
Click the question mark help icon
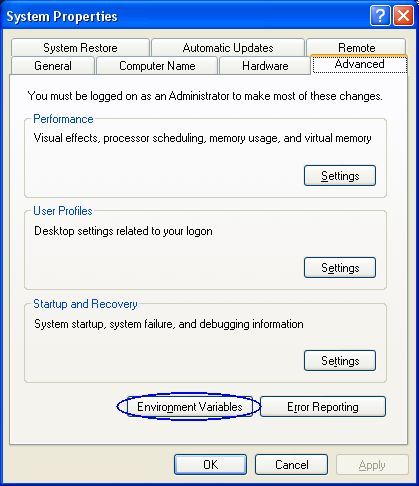[380, 16]
